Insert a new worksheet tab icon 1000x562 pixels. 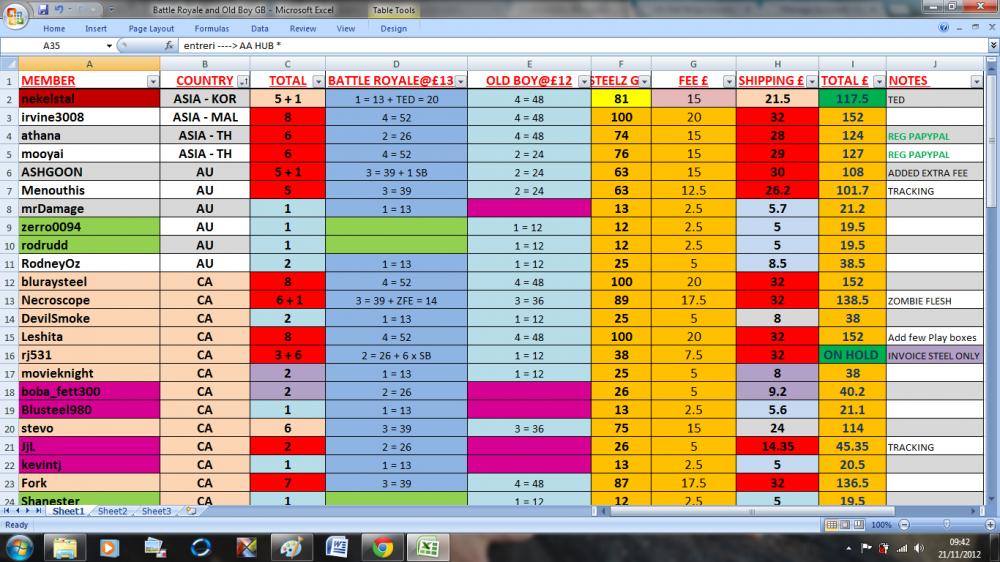191,510
